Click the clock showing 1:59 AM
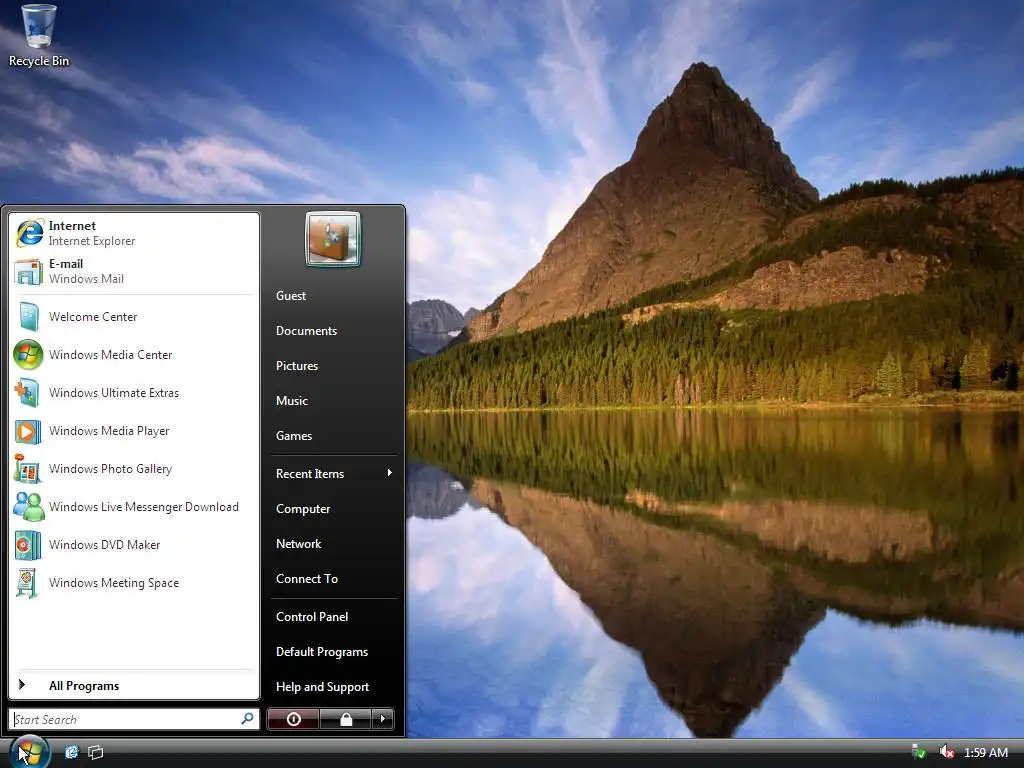 point(985,752)
